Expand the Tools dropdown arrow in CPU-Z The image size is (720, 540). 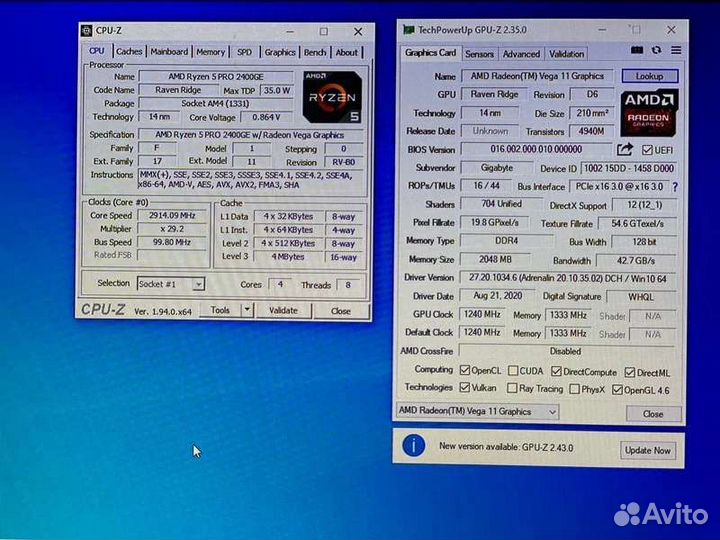[x=247, y=310]
